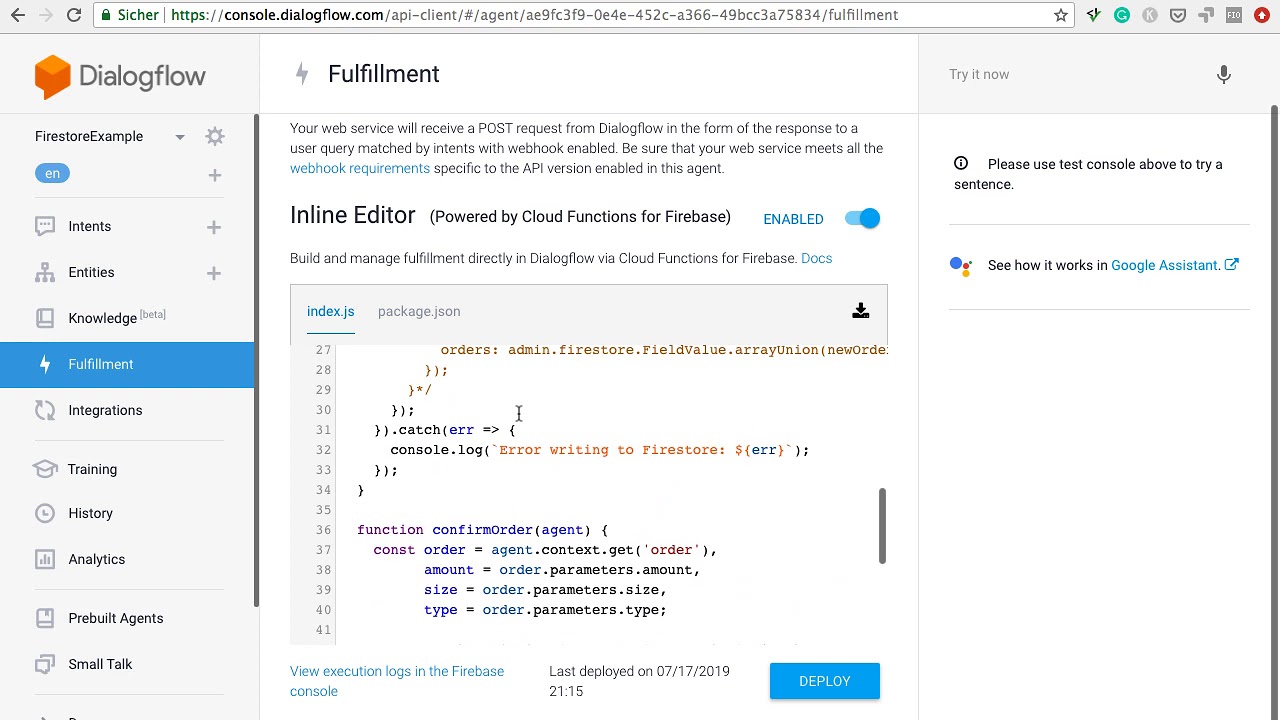Download the fulfillment code

point(860,311)
